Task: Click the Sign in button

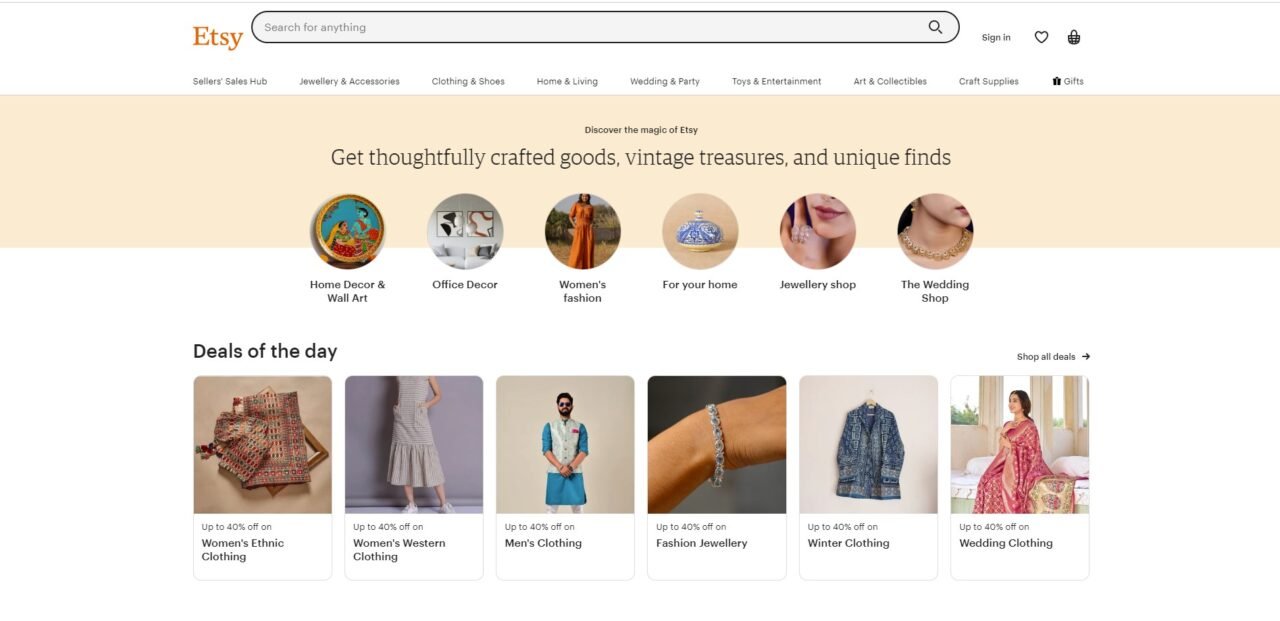Action: click(x=996, y=38)
